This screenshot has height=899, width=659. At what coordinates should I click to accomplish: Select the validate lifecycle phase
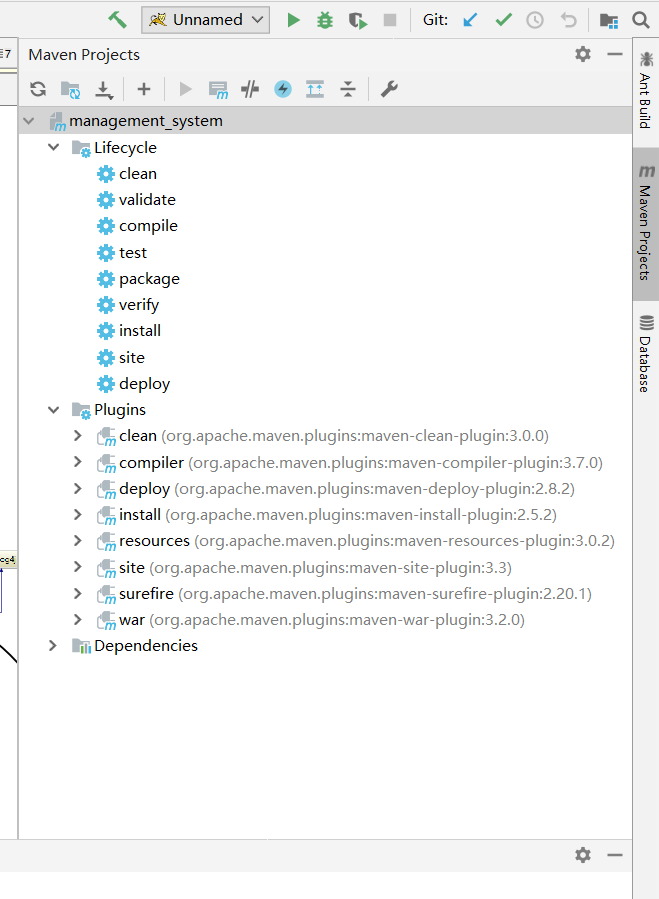(147, 200)
